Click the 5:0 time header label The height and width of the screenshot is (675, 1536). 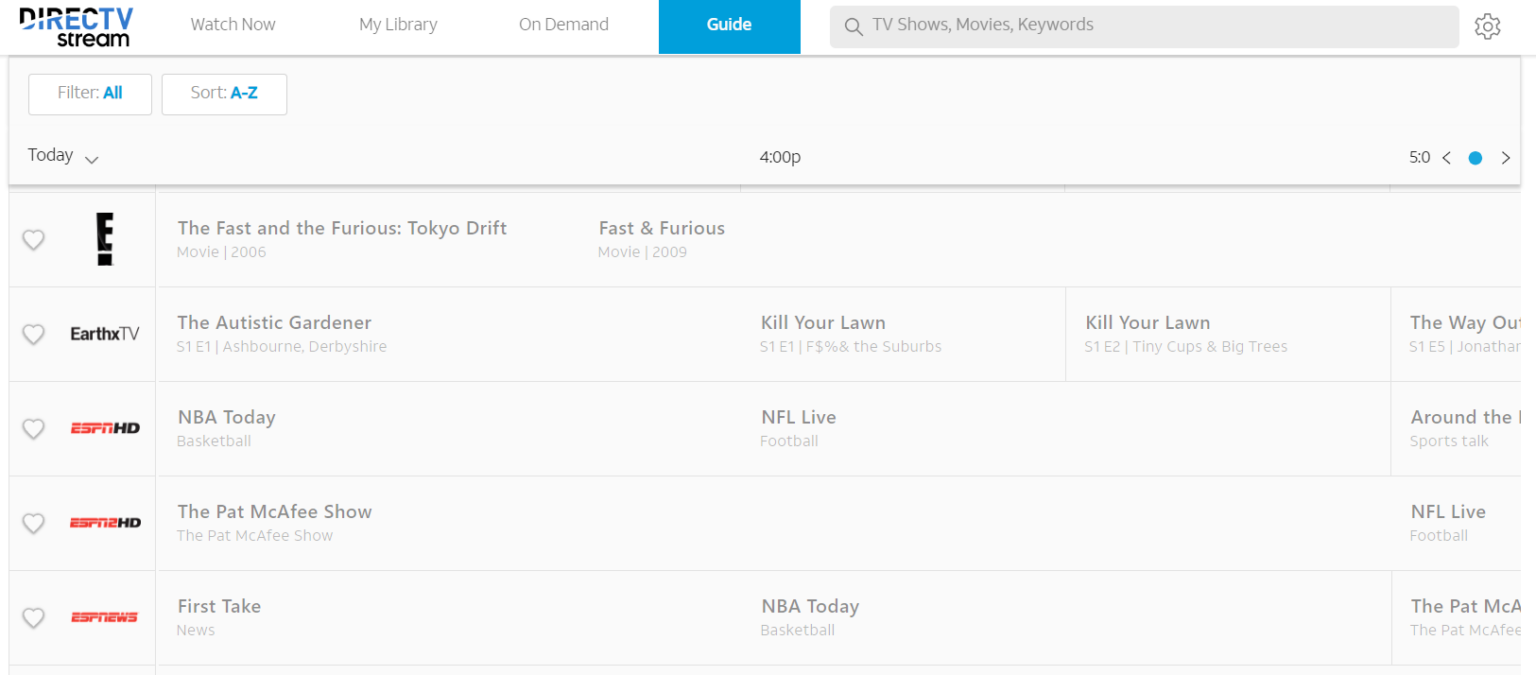pos(1420,158)
